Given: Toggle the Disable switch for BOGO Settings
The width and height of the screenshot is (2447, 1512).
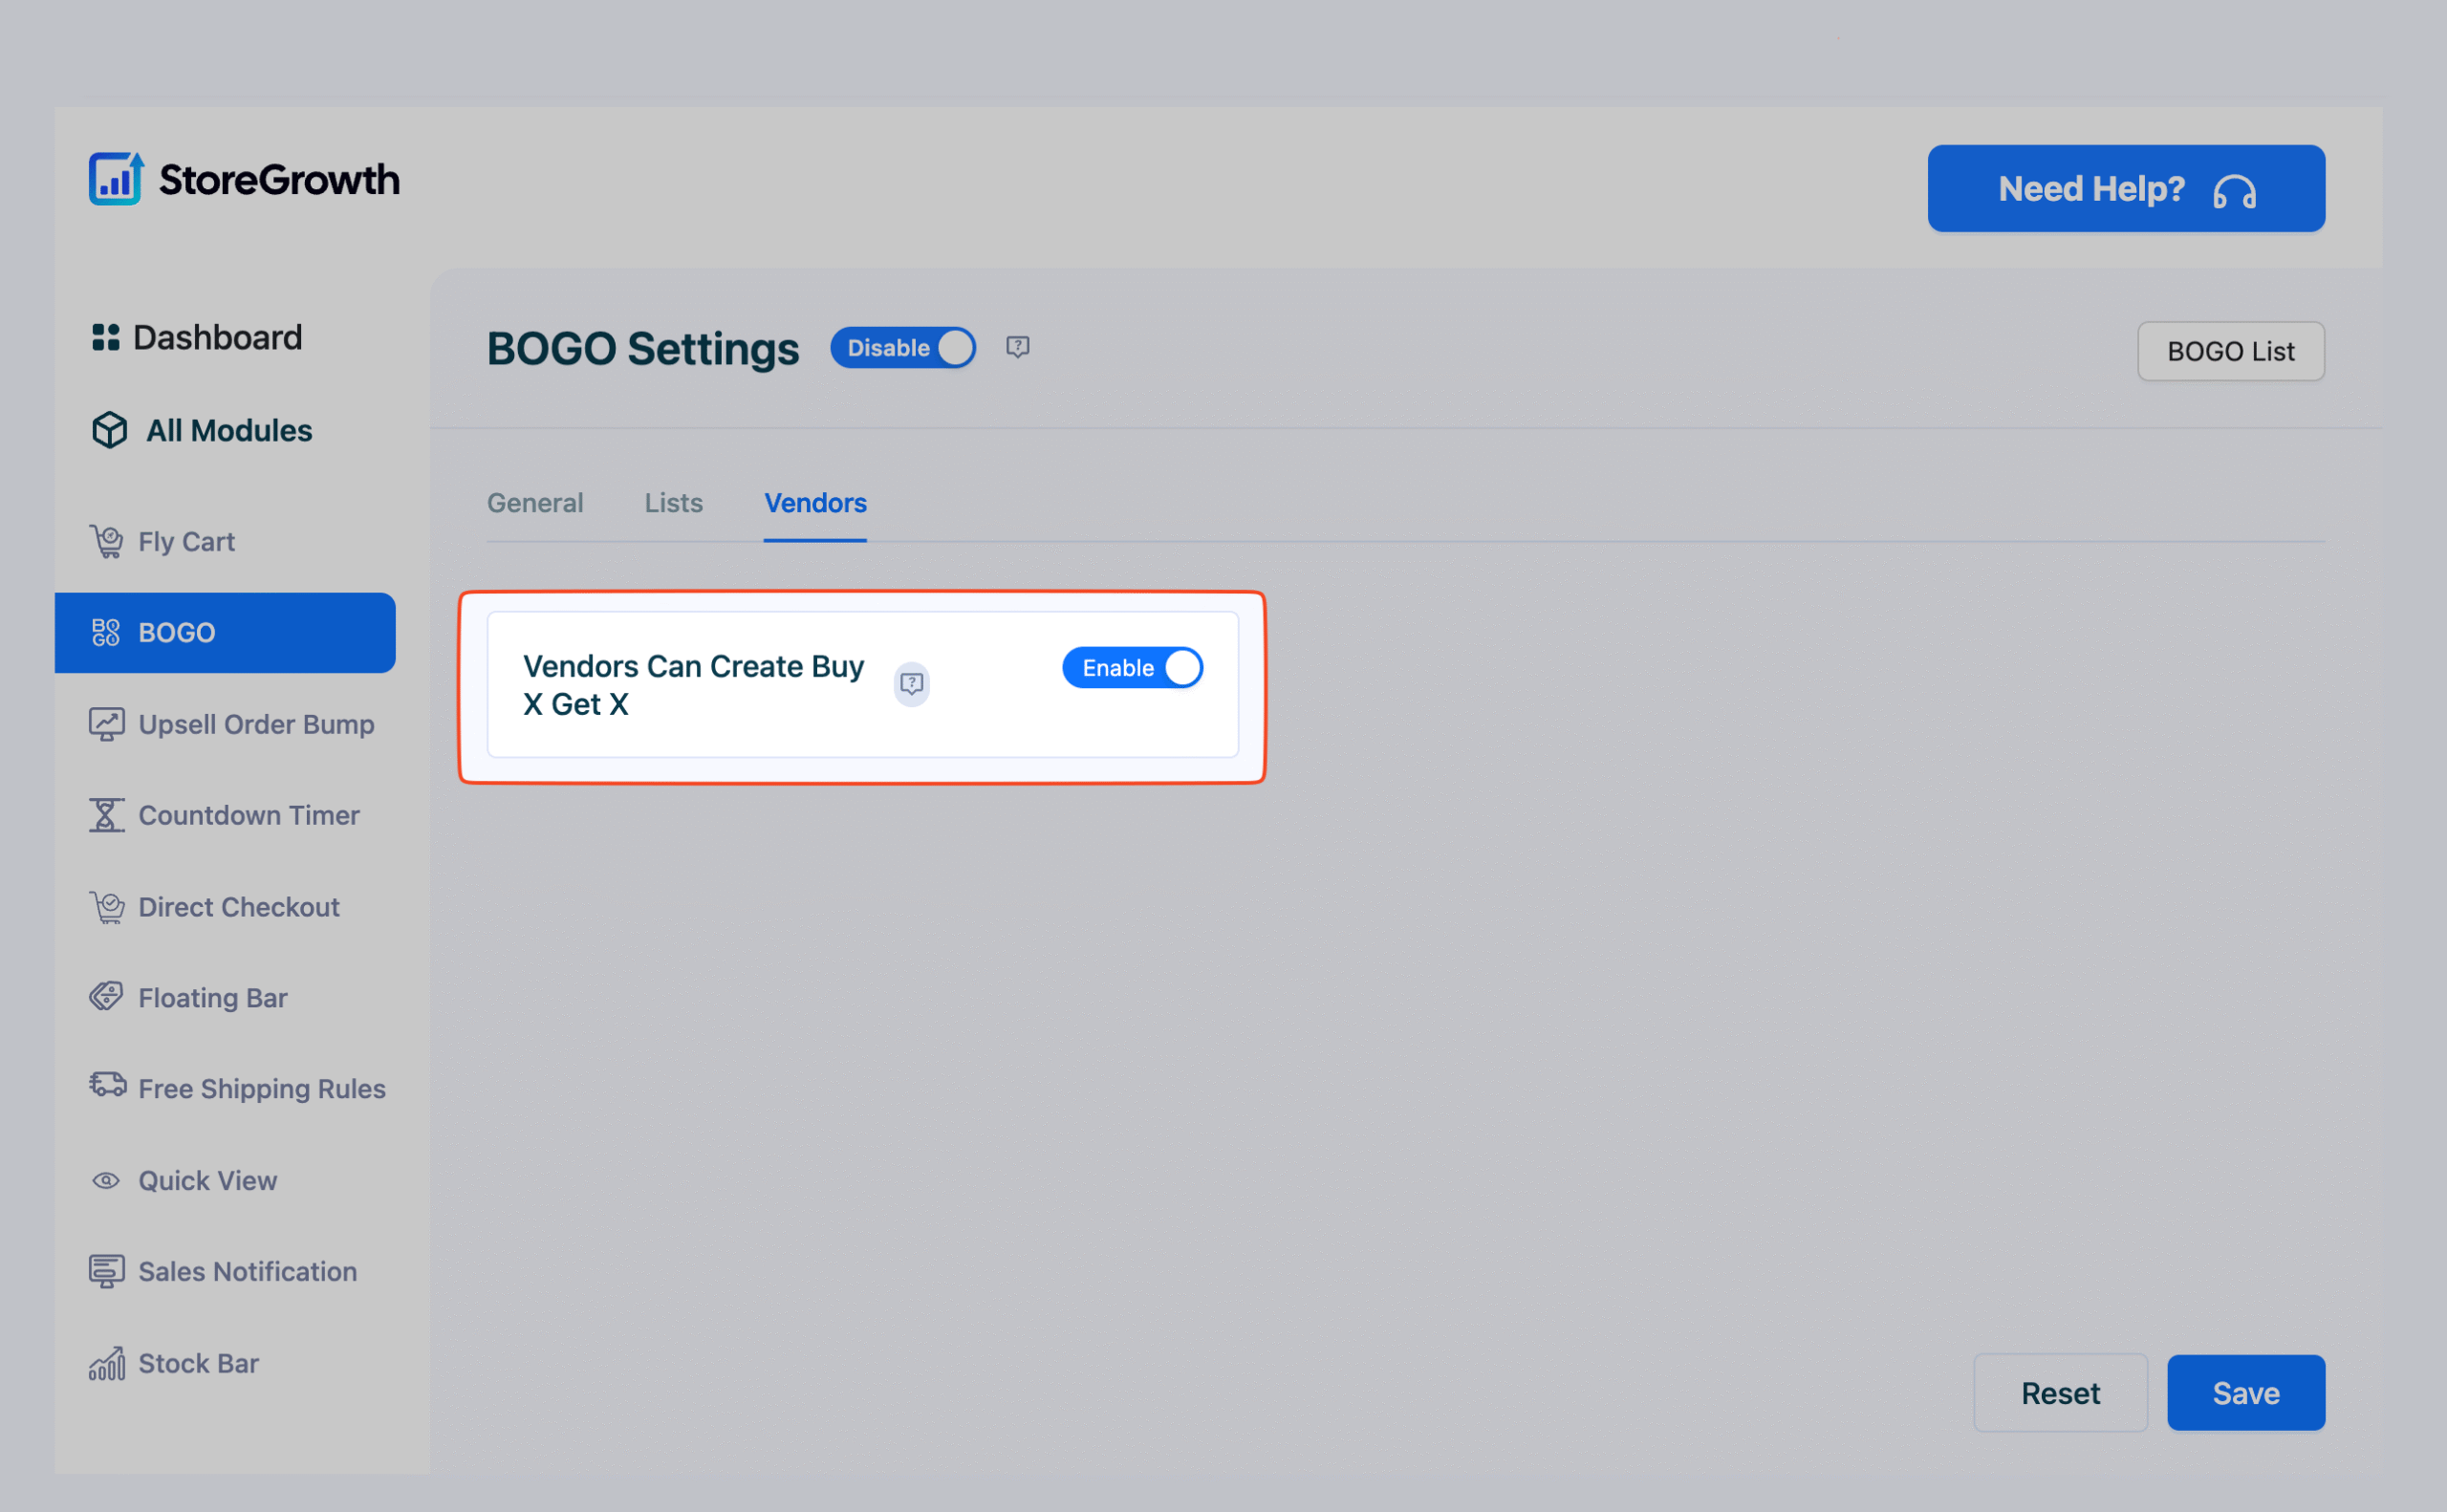Looking at the screenshot, I should click(x=902, y=347).
